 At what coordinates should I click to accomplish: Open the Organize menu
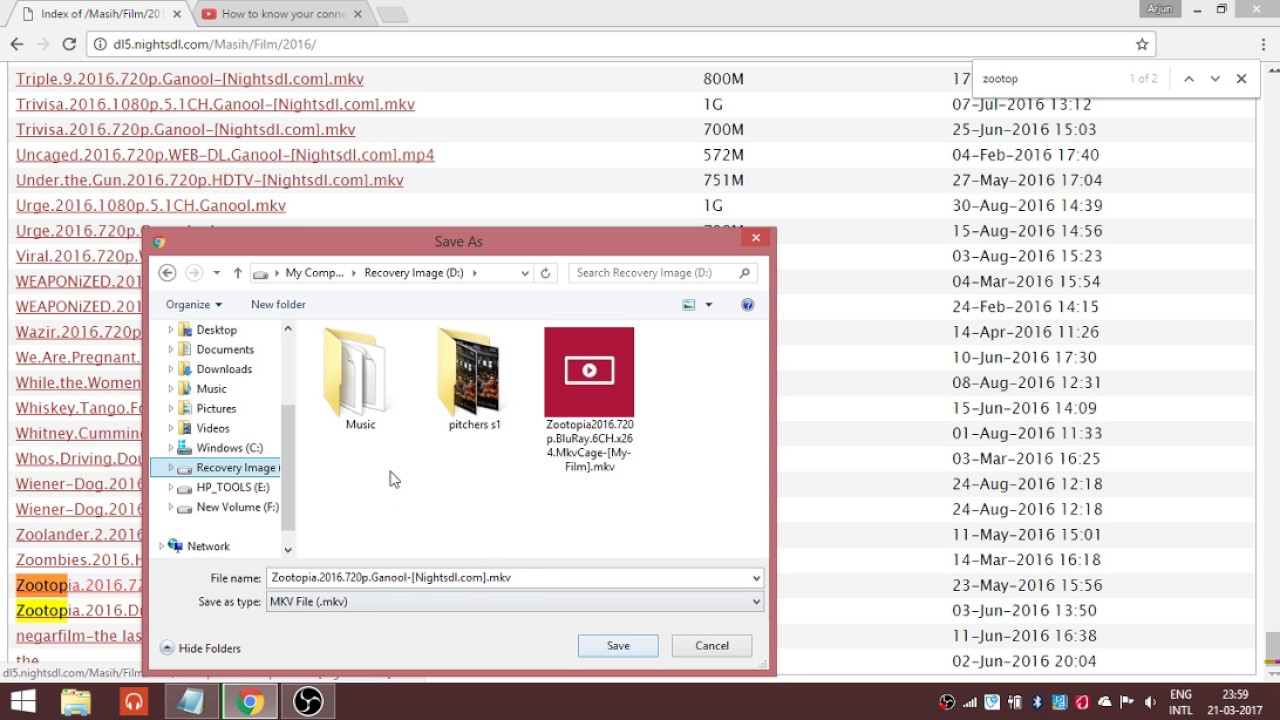point(193,304)
